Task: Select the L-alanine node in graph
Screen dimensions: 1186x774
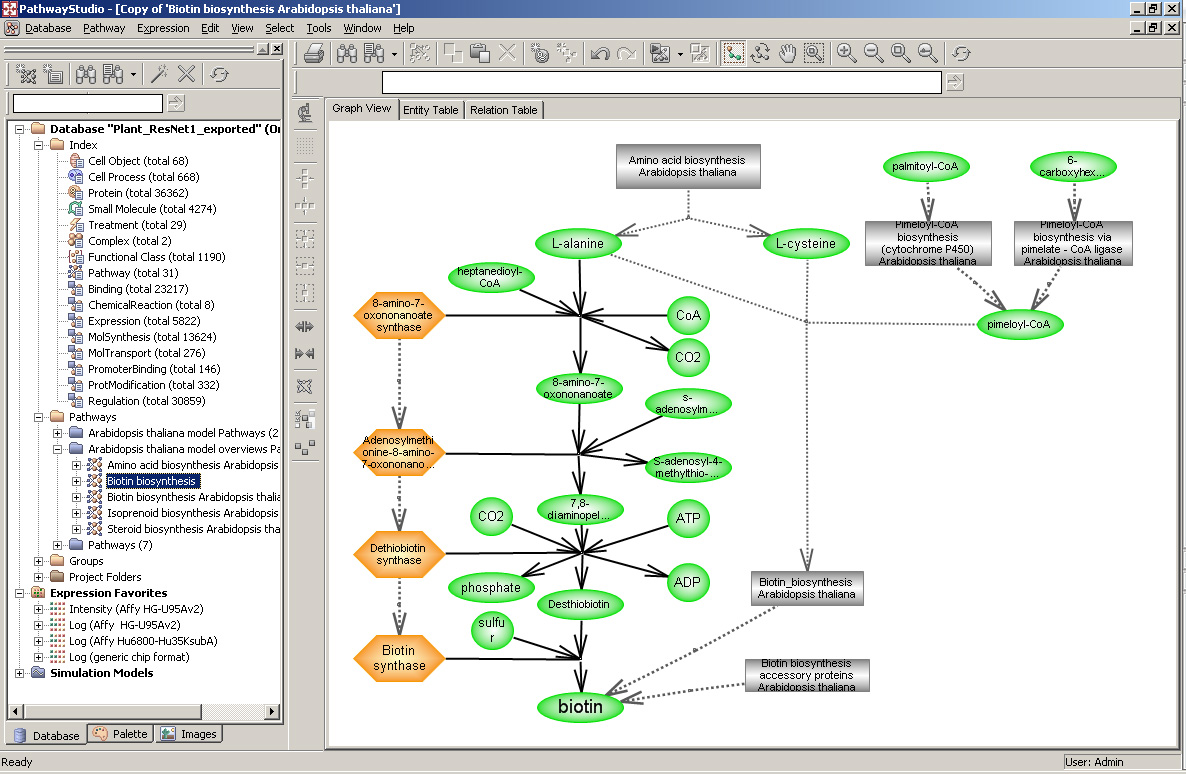Action: coord(578,244)
